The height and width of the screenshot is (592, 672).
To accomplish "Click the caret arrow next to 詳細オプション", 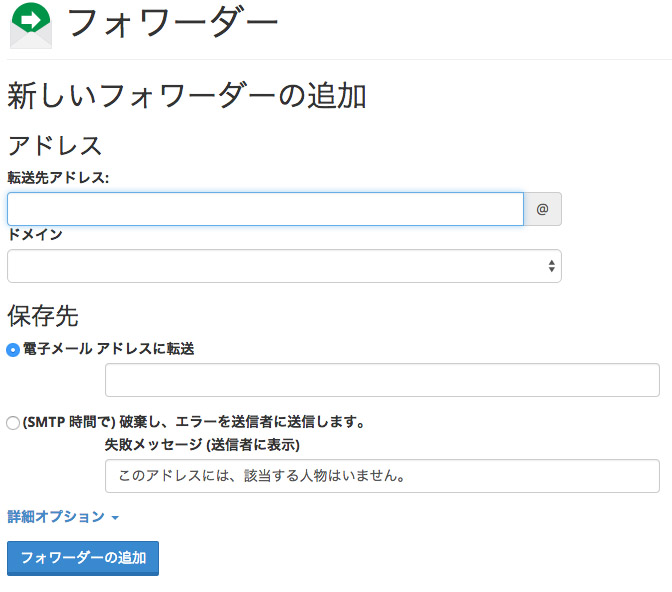I will [115, 518].
